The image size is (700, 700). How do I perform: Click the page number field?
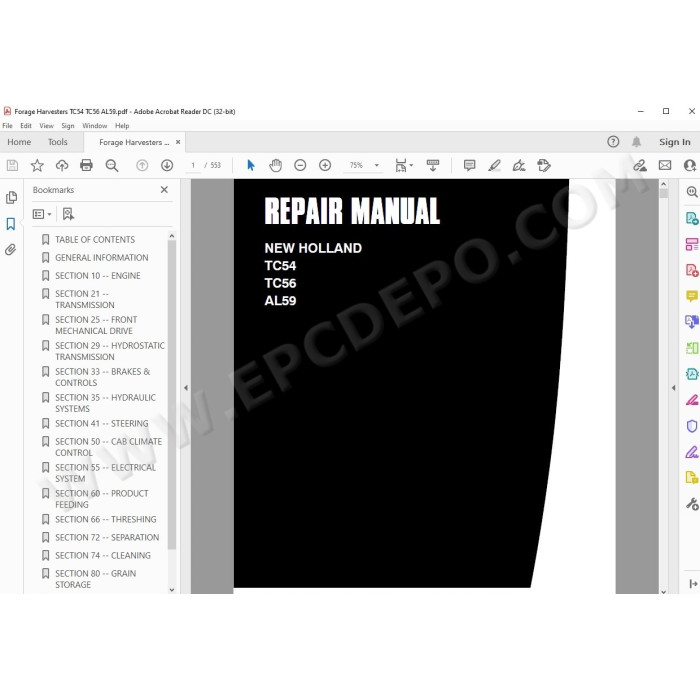(193, 165)
